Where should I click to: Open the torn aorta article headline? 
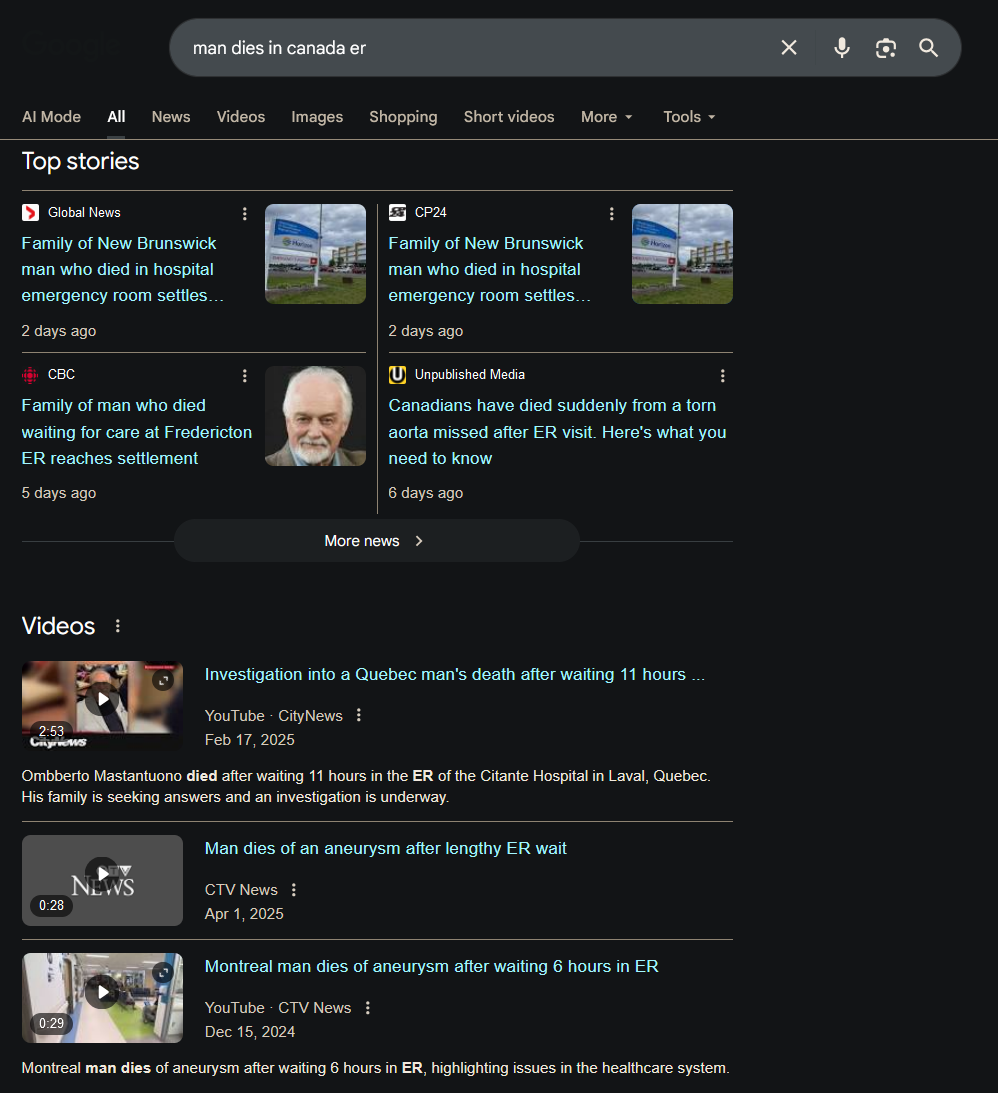[557, 431]
